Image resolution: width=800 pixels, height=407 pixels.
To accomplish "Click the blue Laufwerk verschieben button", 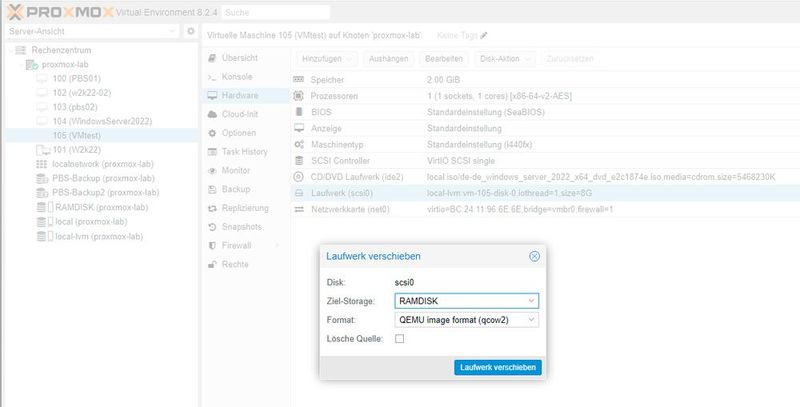I will click(x=497, y=367).
